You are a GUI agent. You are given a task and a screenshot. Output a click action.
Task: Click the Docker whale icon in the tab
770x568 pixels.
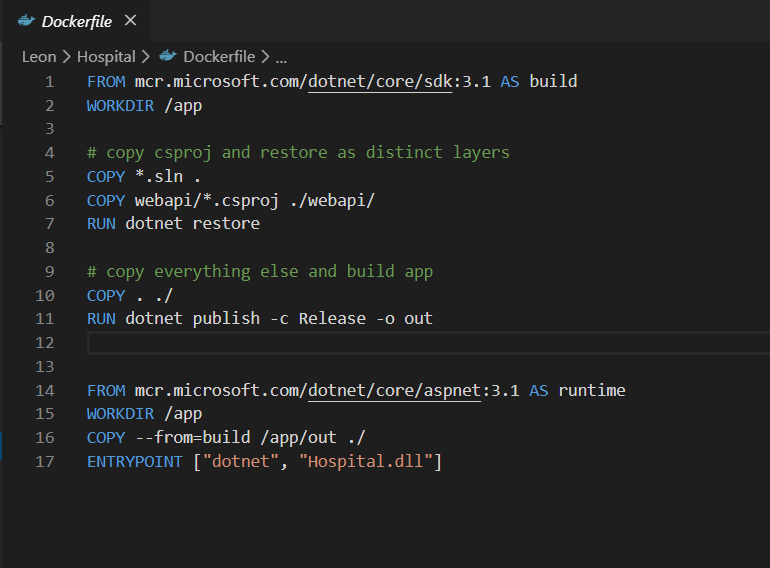click(x=26, y=21)
